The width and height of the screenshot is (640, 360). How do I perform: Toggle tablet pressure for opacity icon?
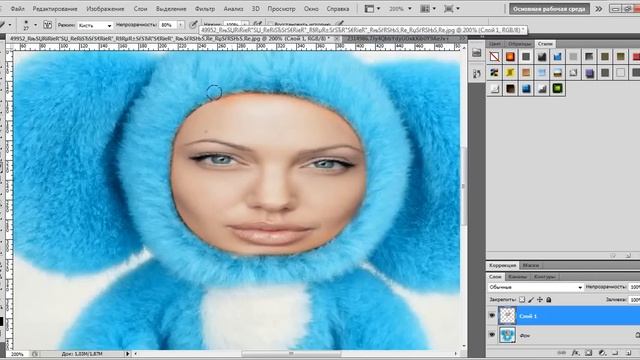pos(193,25)
